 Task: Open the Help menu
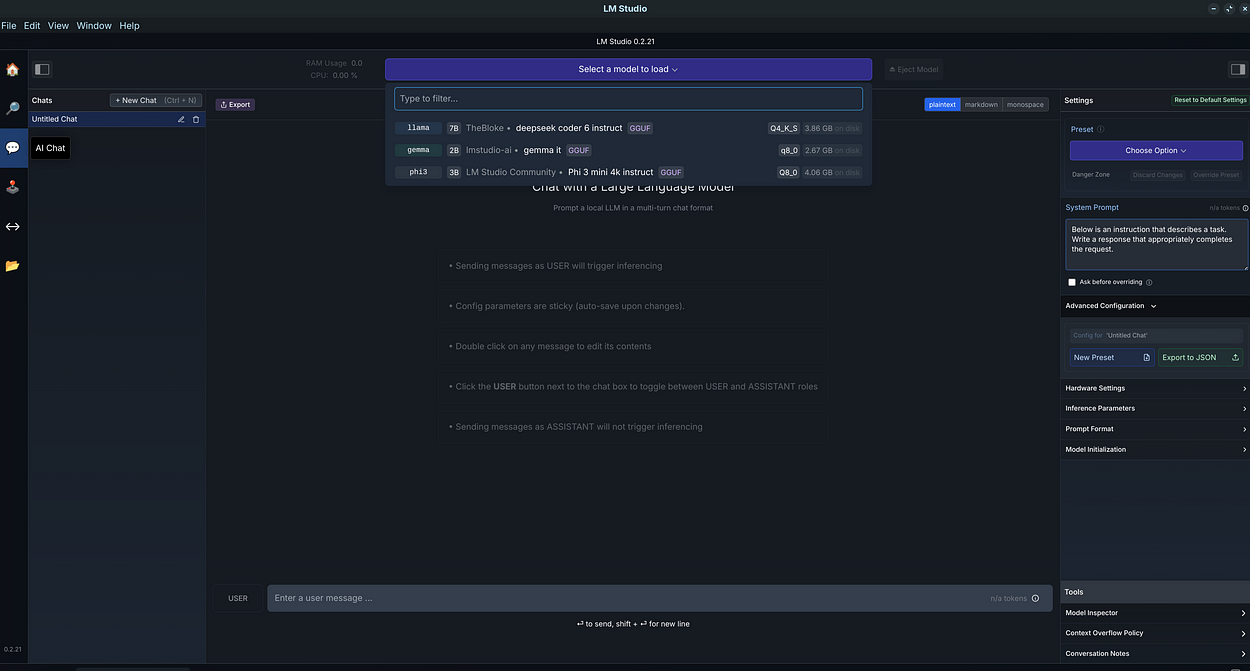(129, 25)
